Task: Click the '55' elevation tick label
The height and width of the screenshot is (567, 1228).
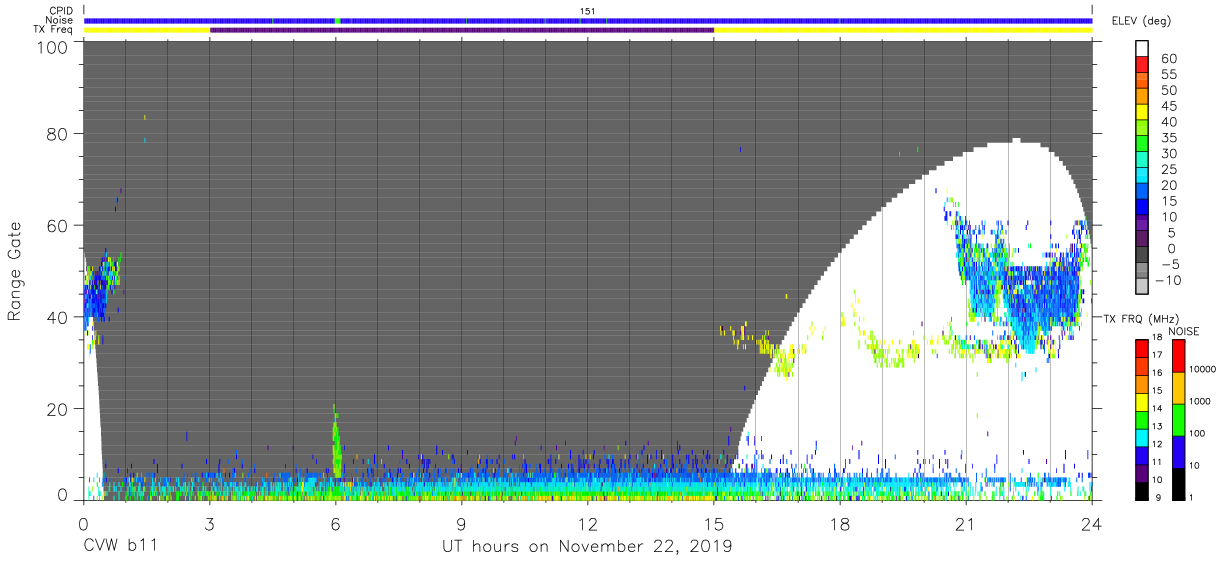Action: click(x=1168, y=75)
